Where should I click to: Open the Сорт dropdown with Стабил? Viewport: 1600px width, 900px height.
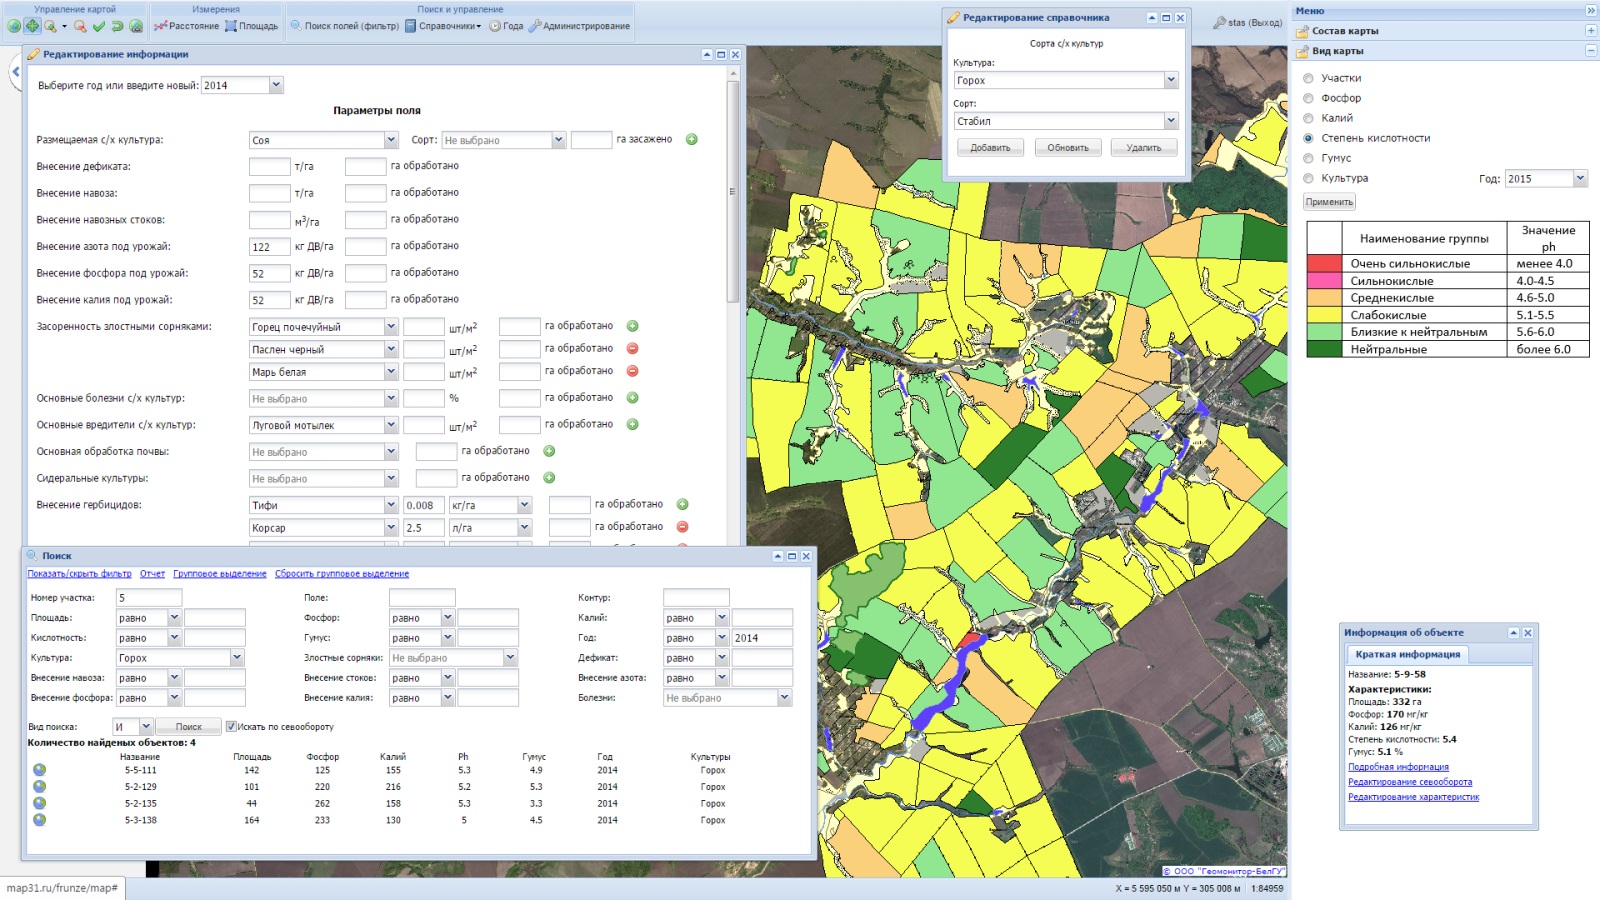pyautogui.click(x=1170, y=121)
